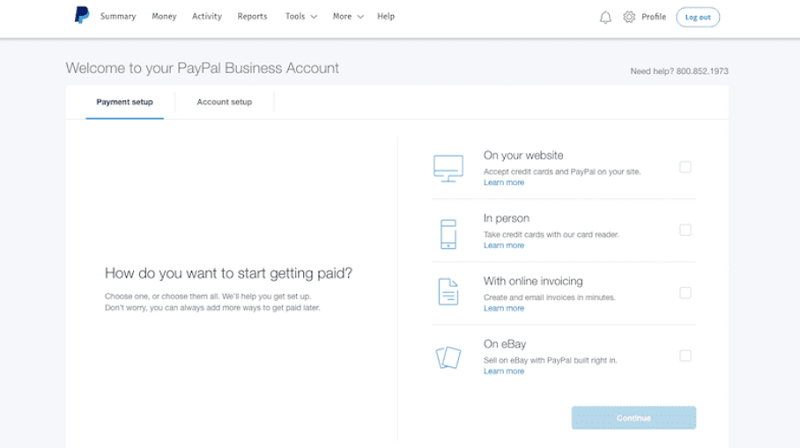Open the Profile link

654,17
